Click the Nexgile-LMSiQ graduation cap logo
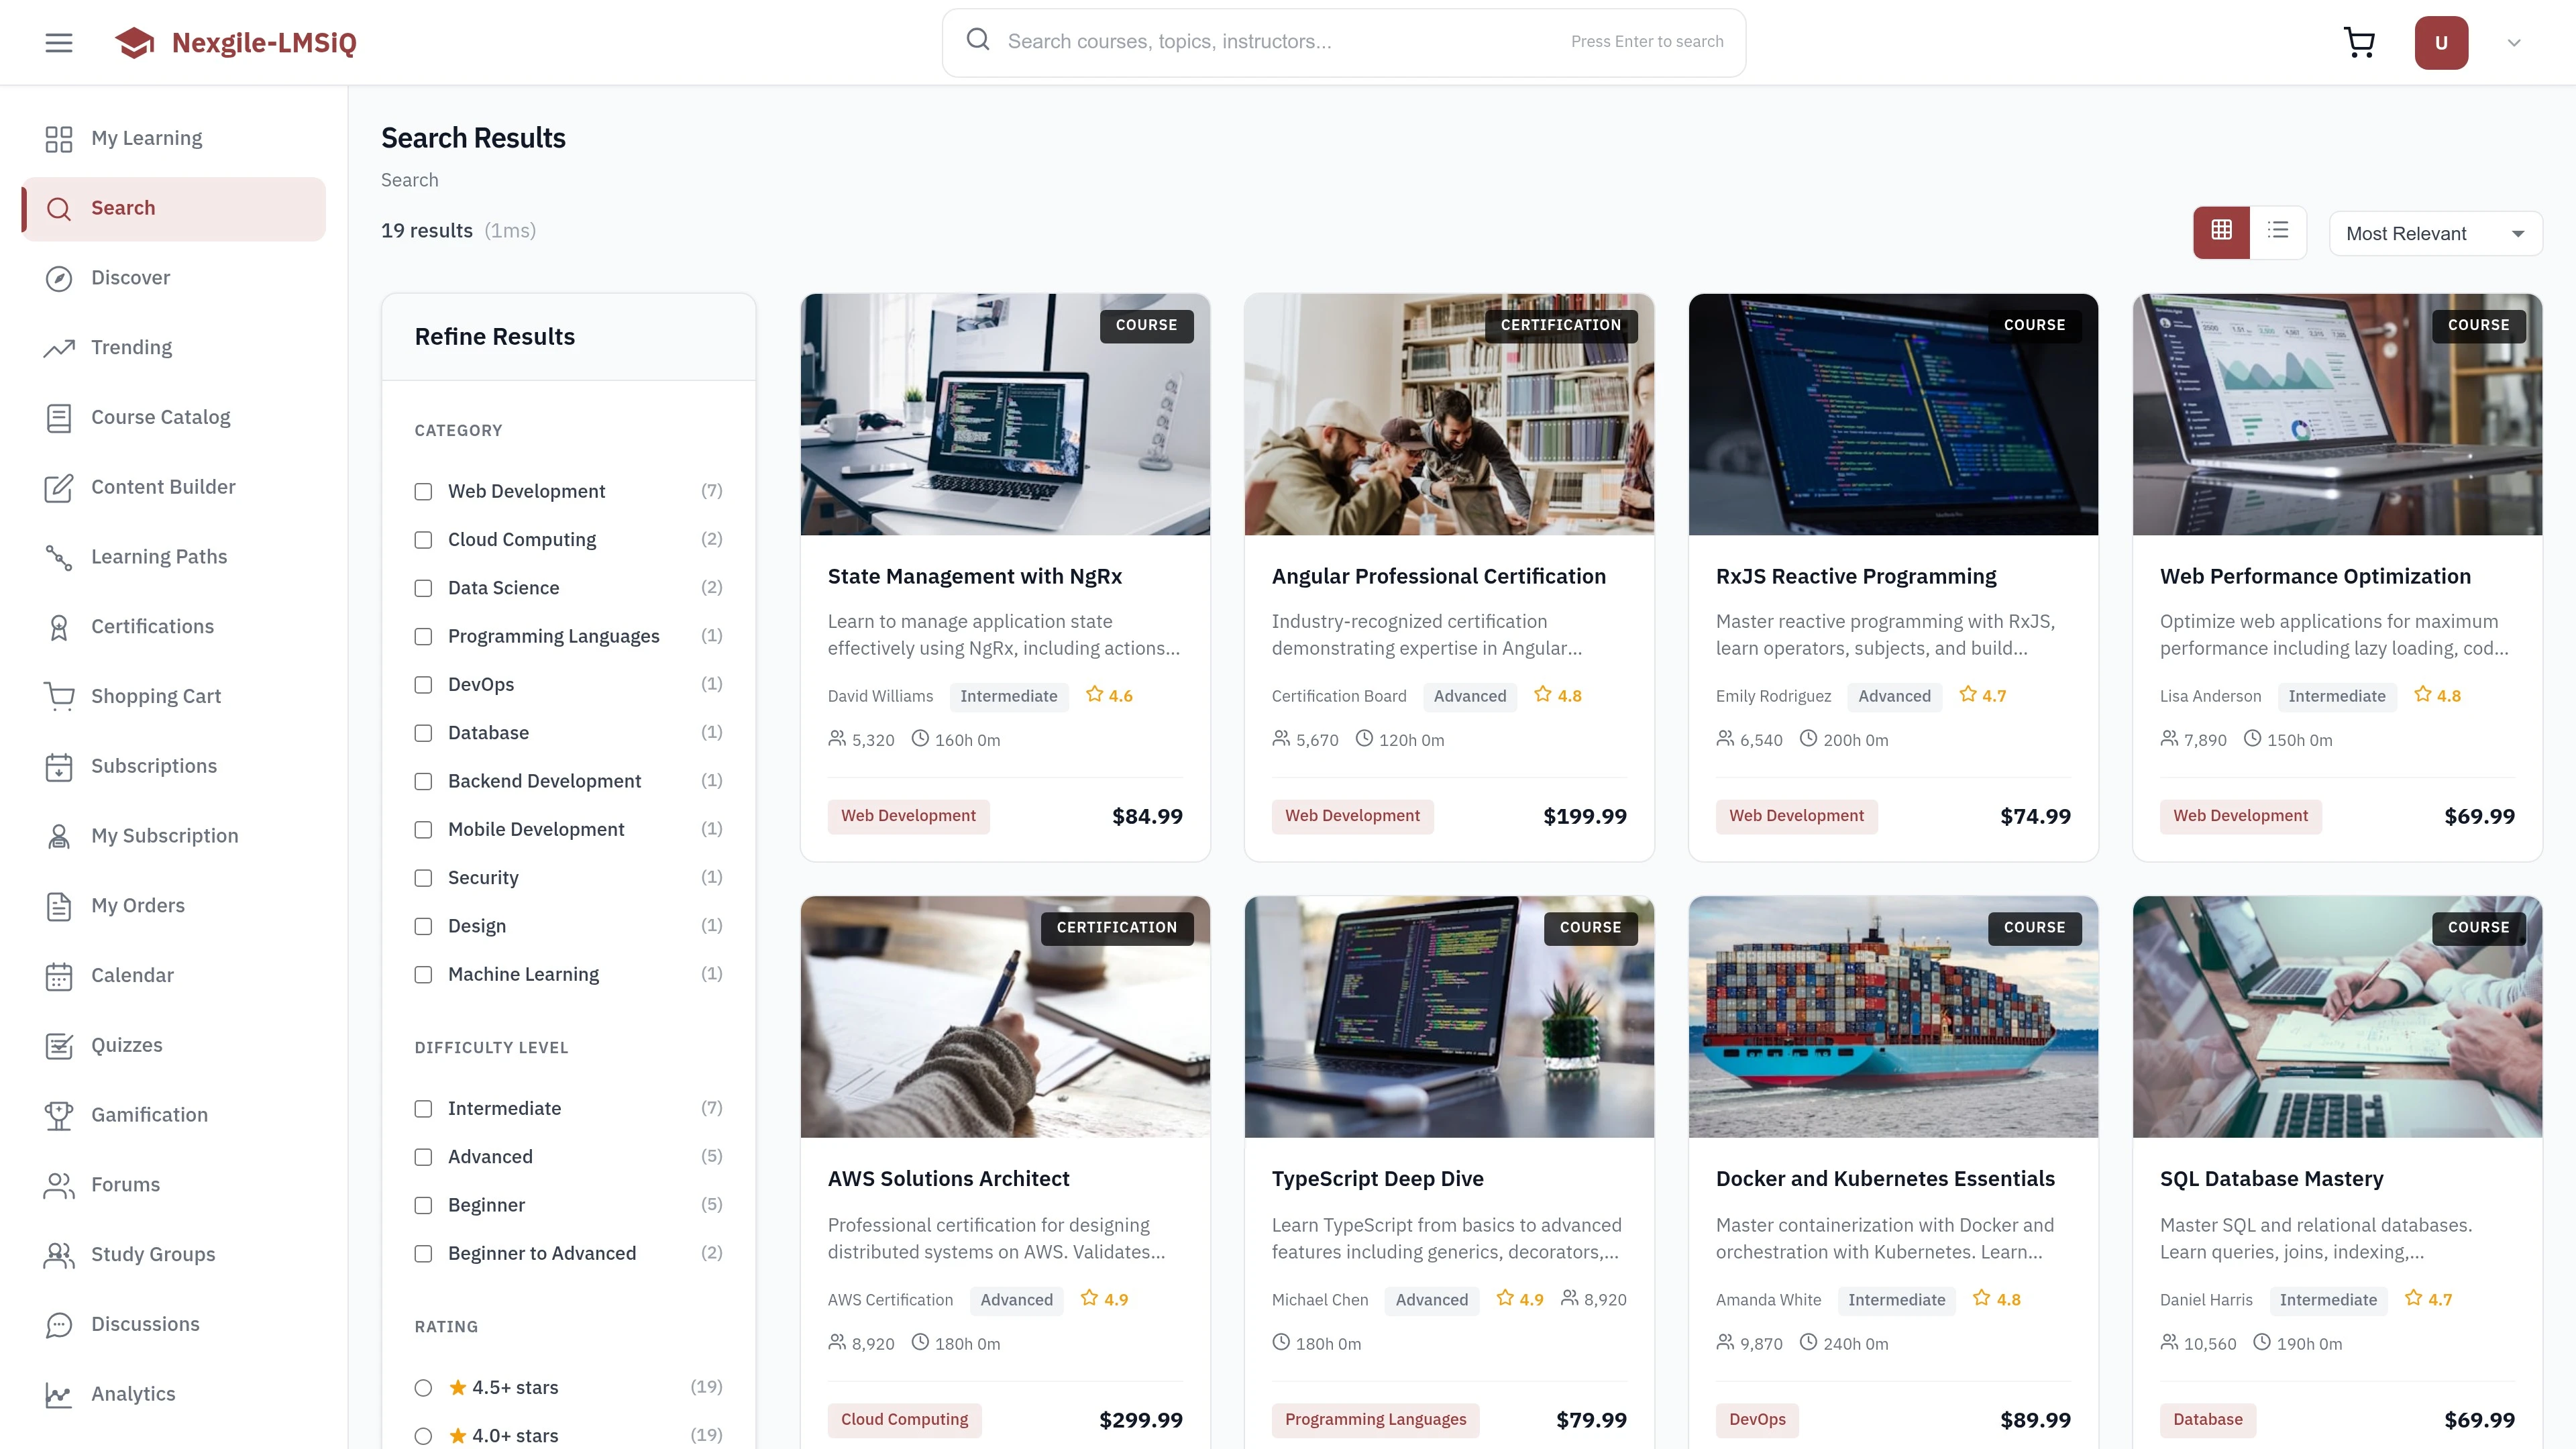 tap(135, 43)
